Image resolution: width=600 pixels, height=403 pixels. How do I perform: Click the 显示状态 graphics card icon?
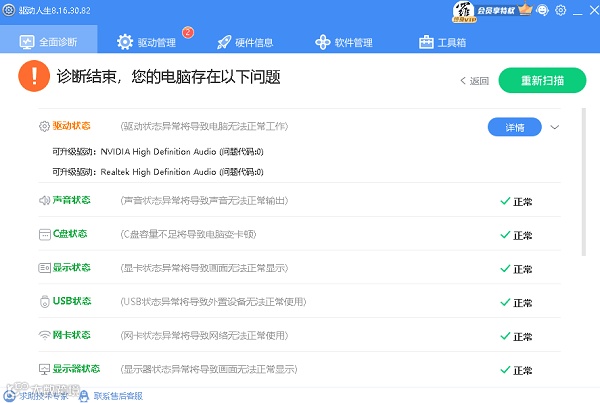pyautogui.click(x=44, y=268)
